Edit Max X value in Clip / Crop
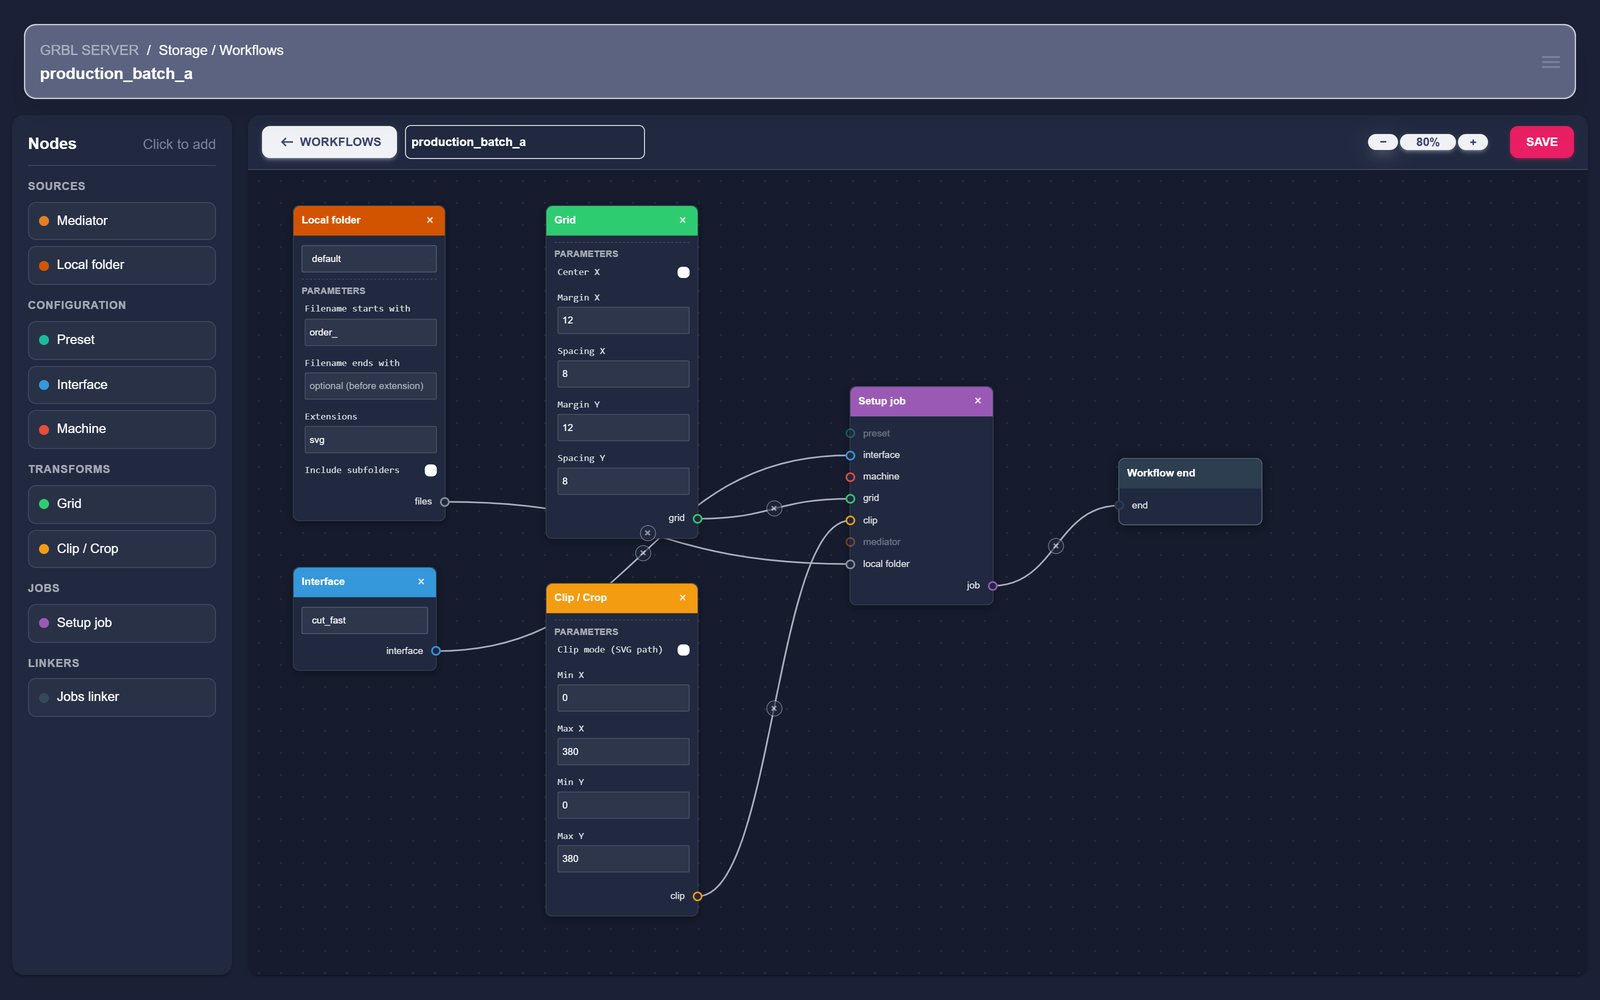 [623, 752]
